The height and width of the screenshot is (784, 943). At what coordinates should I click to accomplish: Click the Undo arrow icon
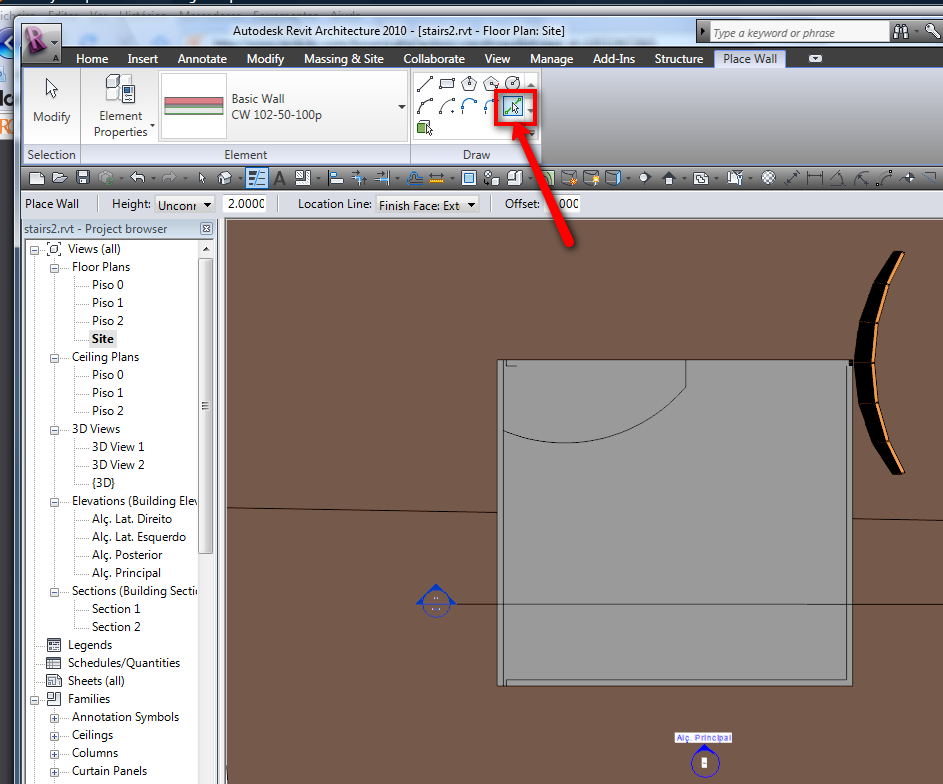(x=137, y=178)
